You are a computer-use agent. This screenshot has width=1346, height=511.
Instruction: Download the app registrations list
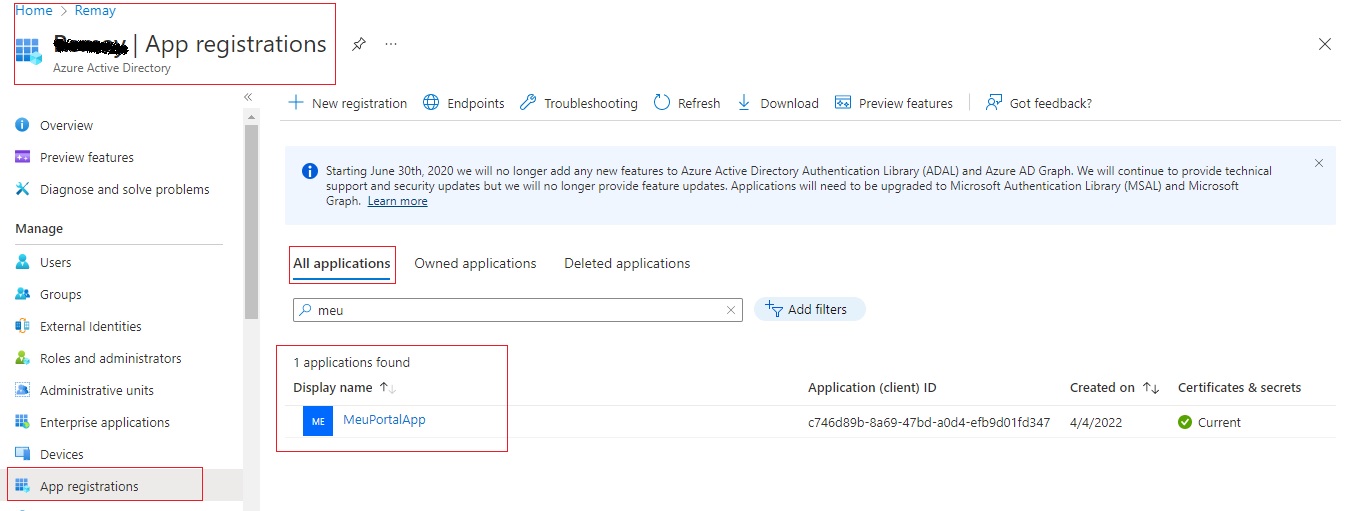tap(778, 103)
